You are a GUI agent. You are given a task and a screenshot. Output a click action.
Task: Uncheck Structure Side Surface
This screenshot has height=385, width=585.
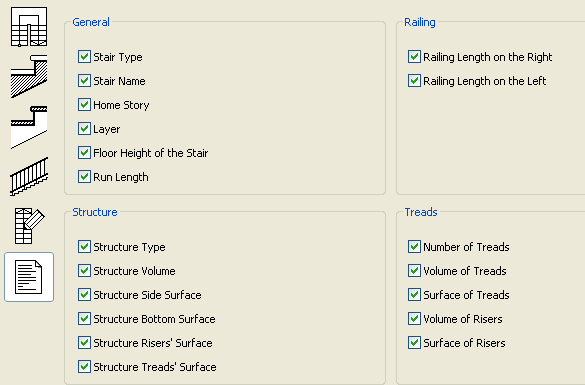(x=84, y=295)
